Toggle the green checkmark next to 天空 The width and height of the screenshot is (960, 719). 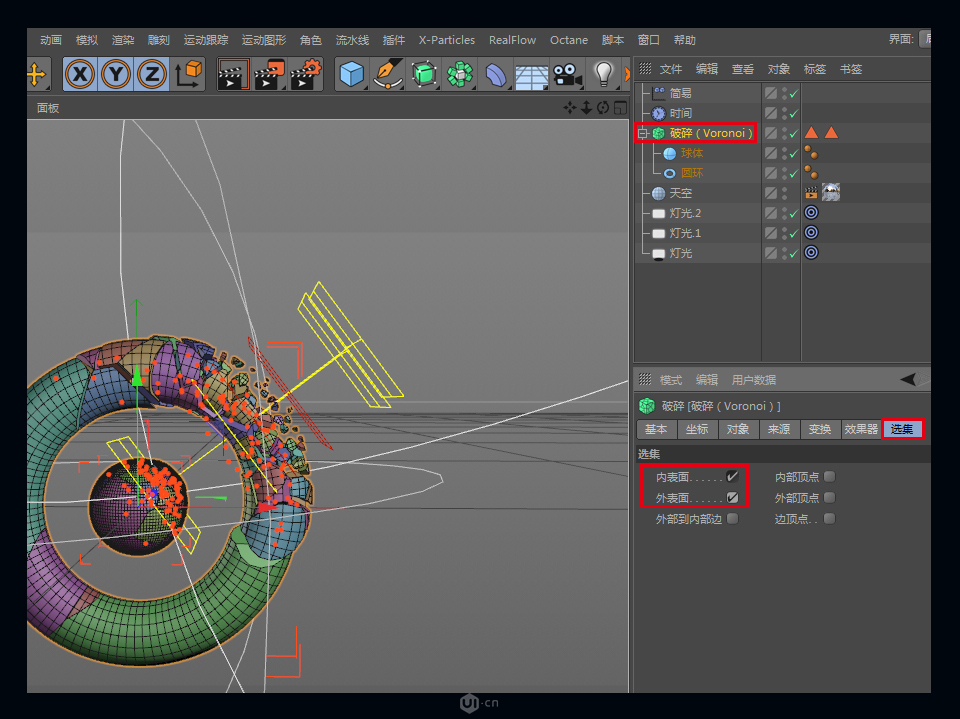pyautogui.click(x=794, y=193)
